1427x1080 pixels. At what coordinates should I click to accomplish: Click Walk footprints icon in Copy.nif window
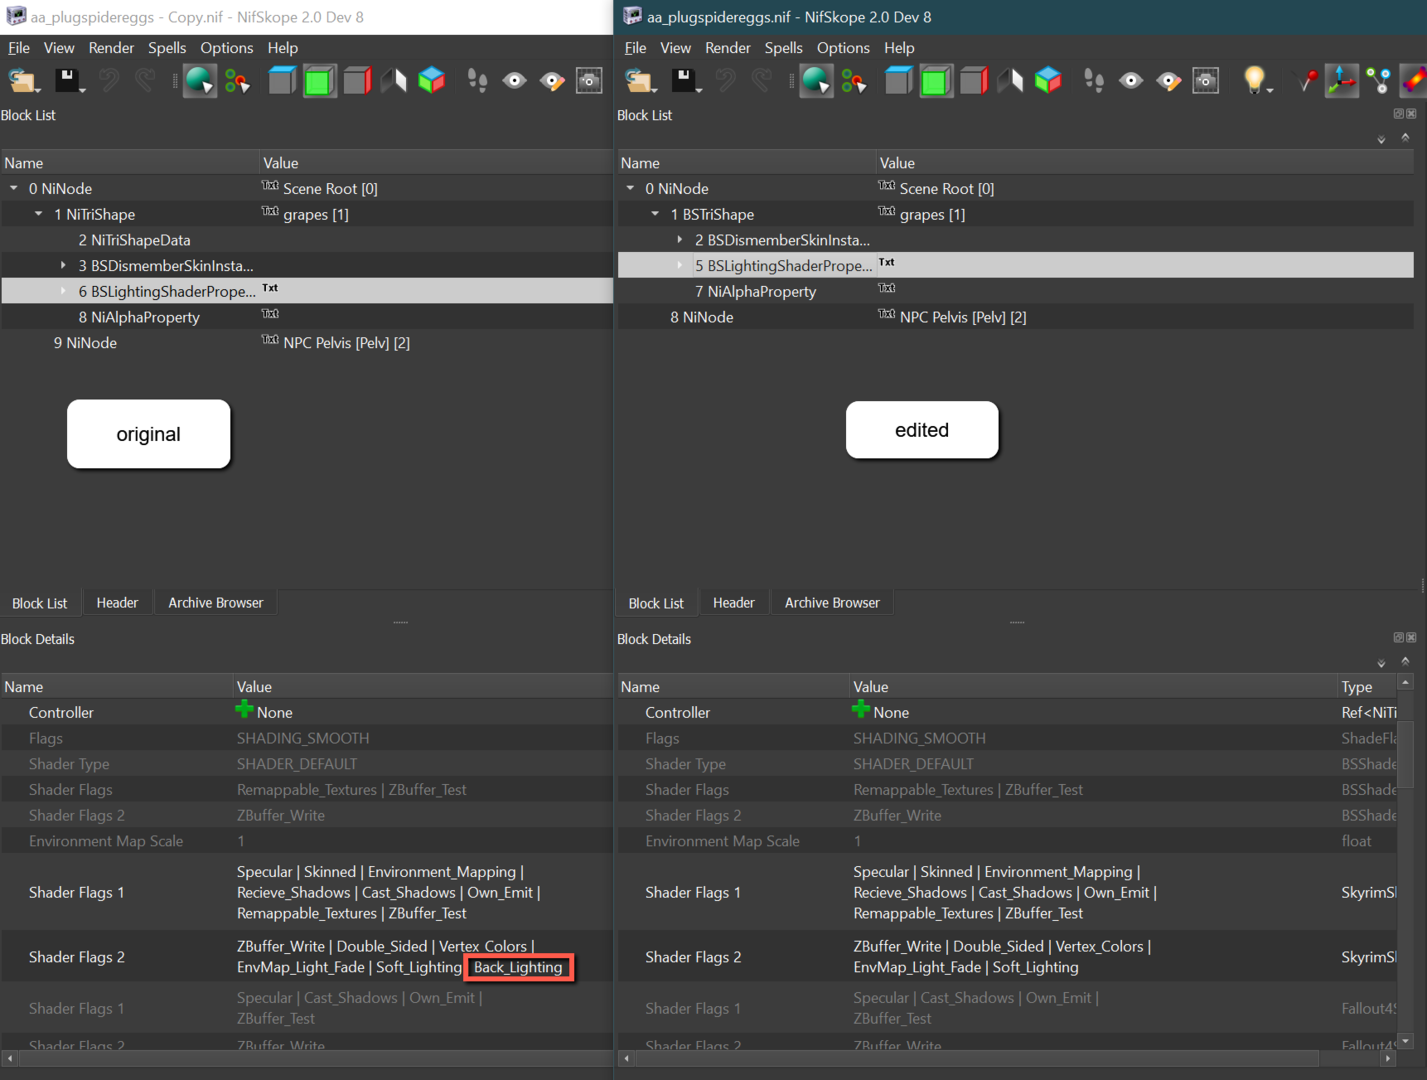click(478, 80)
